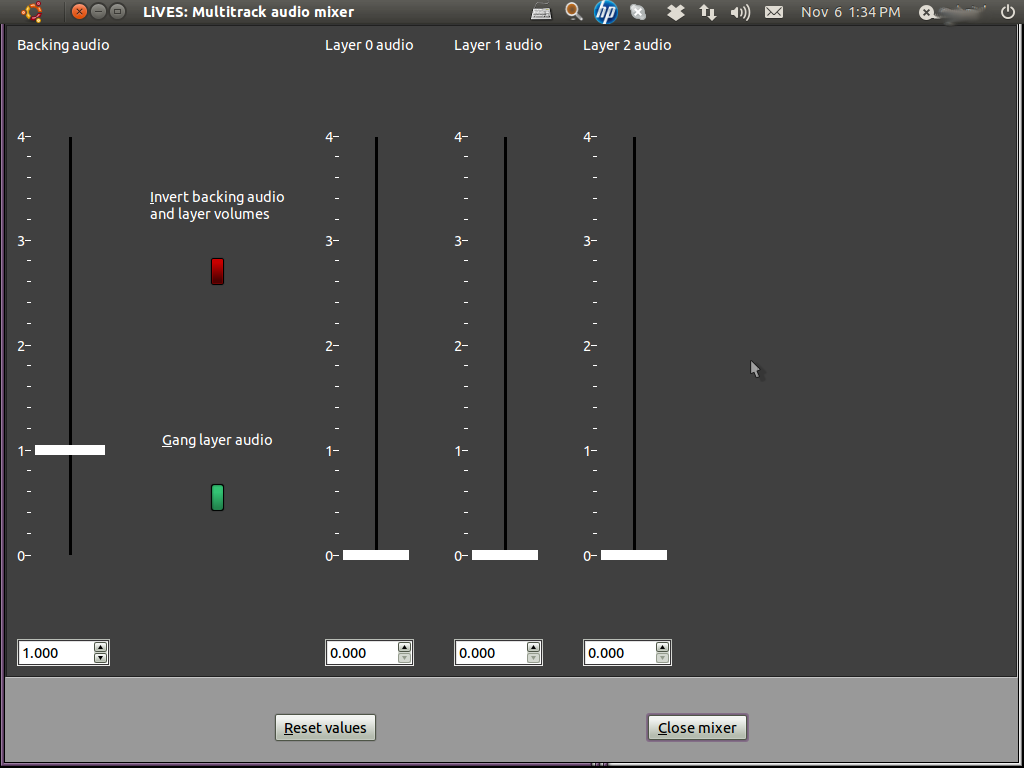Increase Backing audio value with up arrow

pos(100,647)
